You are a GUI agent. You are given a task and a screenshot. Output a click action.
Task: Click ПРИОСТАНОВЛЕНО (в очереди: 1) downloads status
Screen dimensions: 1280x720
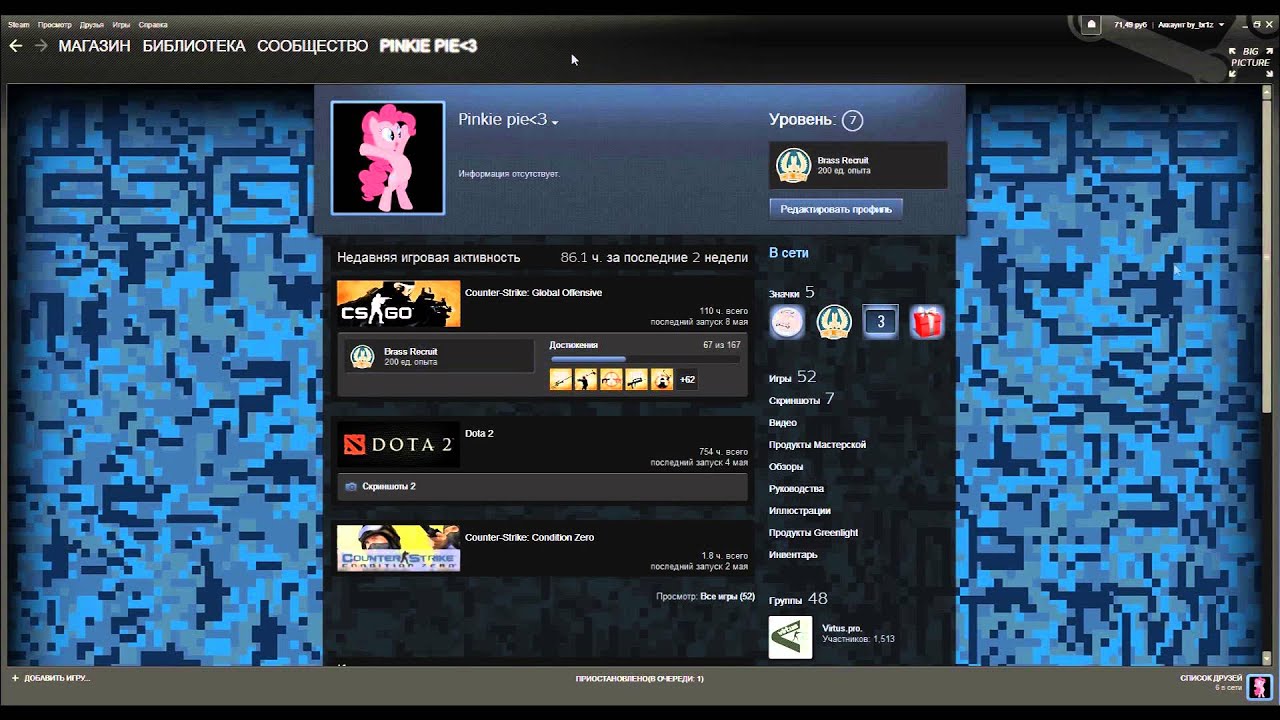tap(640, 679)
